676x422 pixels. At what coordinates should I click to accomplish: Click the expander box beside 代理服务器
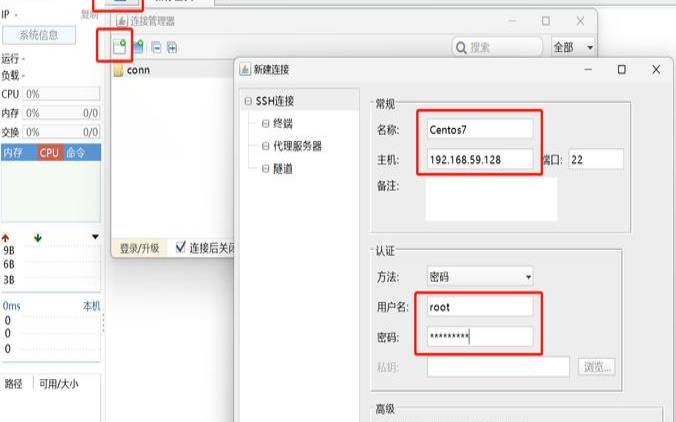pos(266,146)
